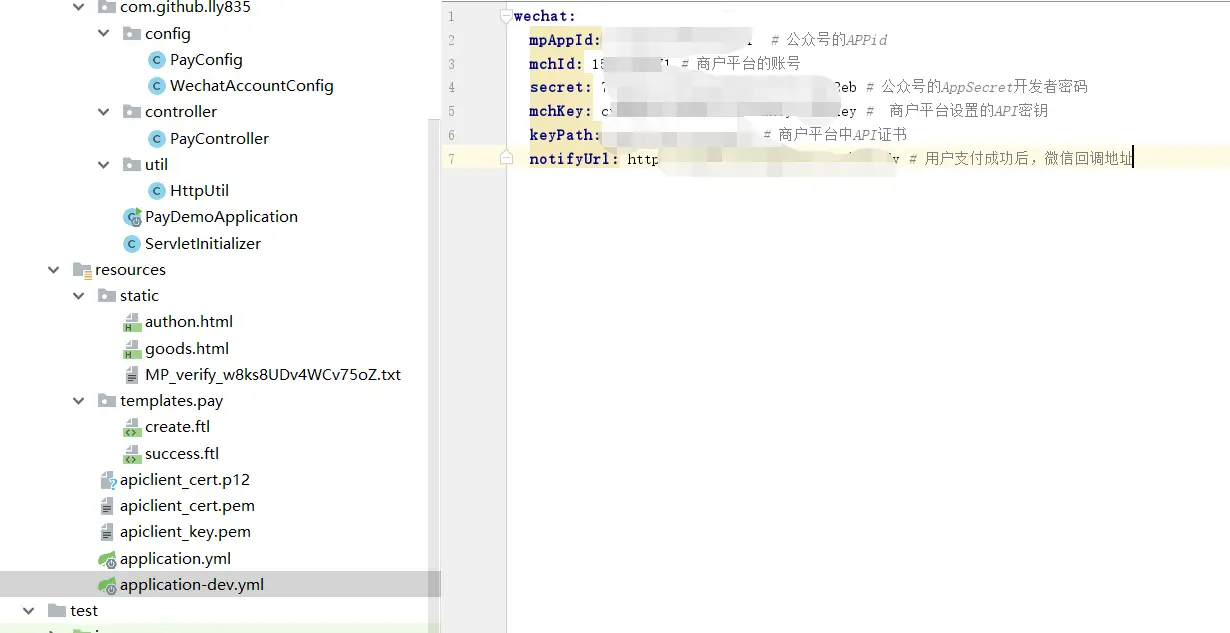
Task: Select PayDemoApplication in the project tree
Action: [221, 217]
